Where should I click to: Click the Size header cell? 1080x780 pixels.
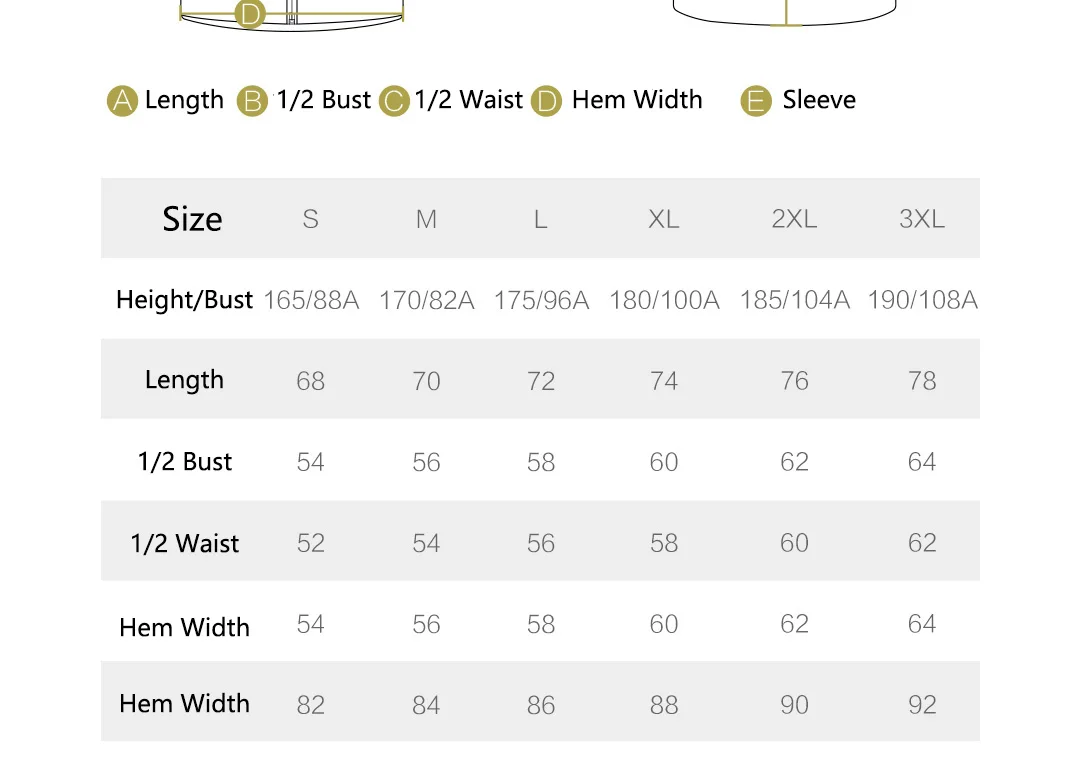(x=192, y=219)
